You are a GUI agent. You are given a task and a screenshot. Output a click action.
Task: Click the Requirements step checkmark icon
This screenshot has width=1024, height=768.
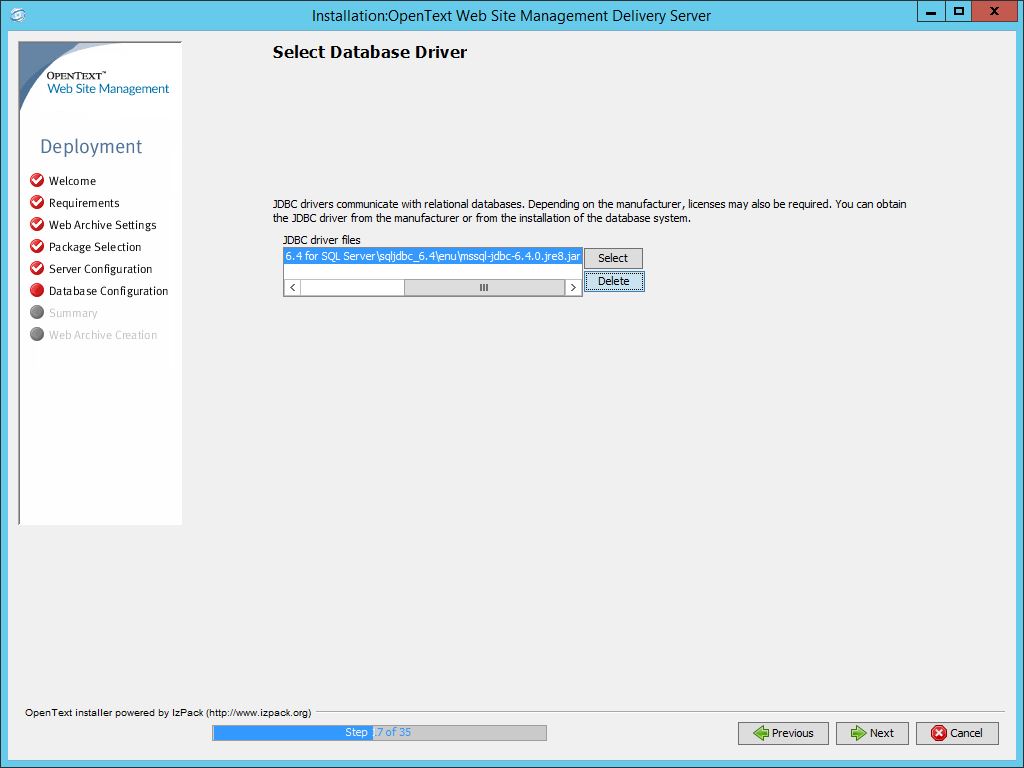[37, 202]
